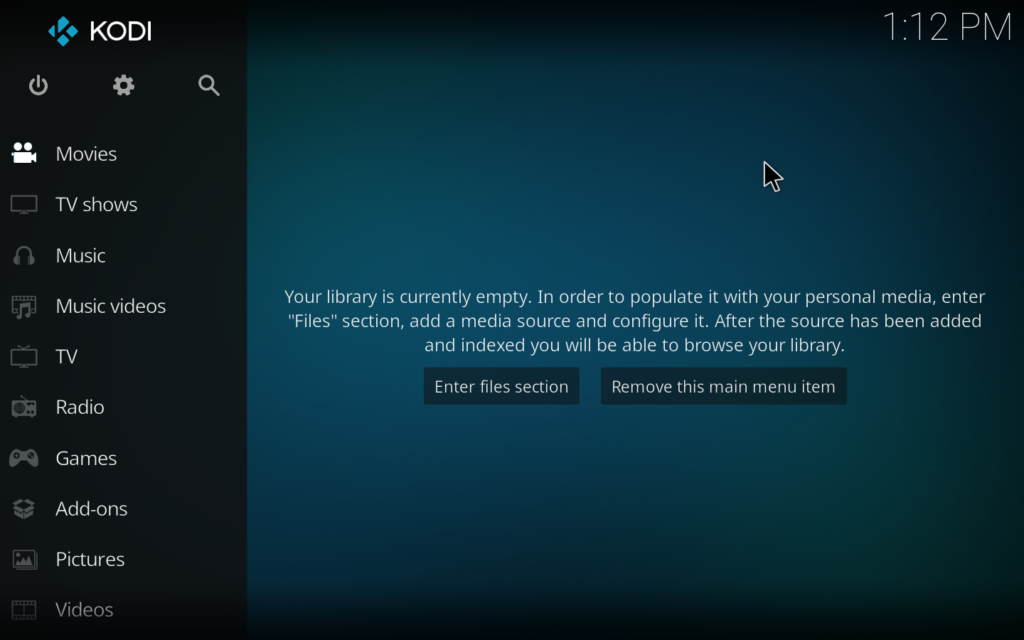The width and height of the screenshot is (1024, 640).
Task: Click the Music videos icon
Action: (24, 306)
